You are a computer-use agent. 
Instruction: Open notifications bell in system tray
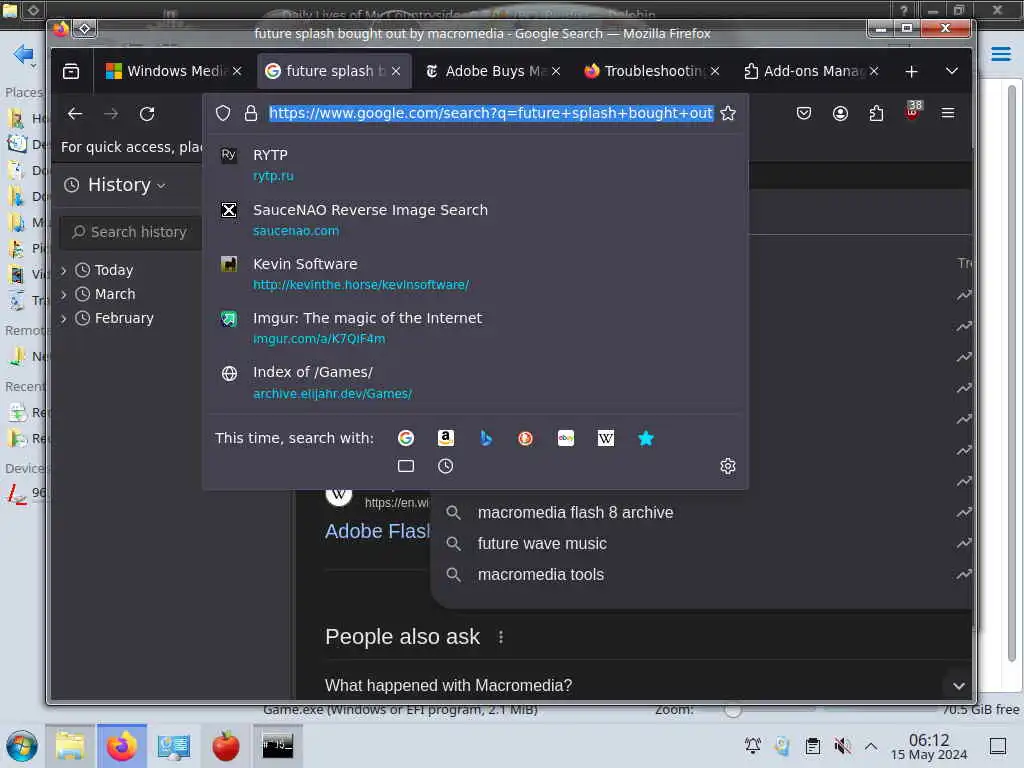pos(753,746)
